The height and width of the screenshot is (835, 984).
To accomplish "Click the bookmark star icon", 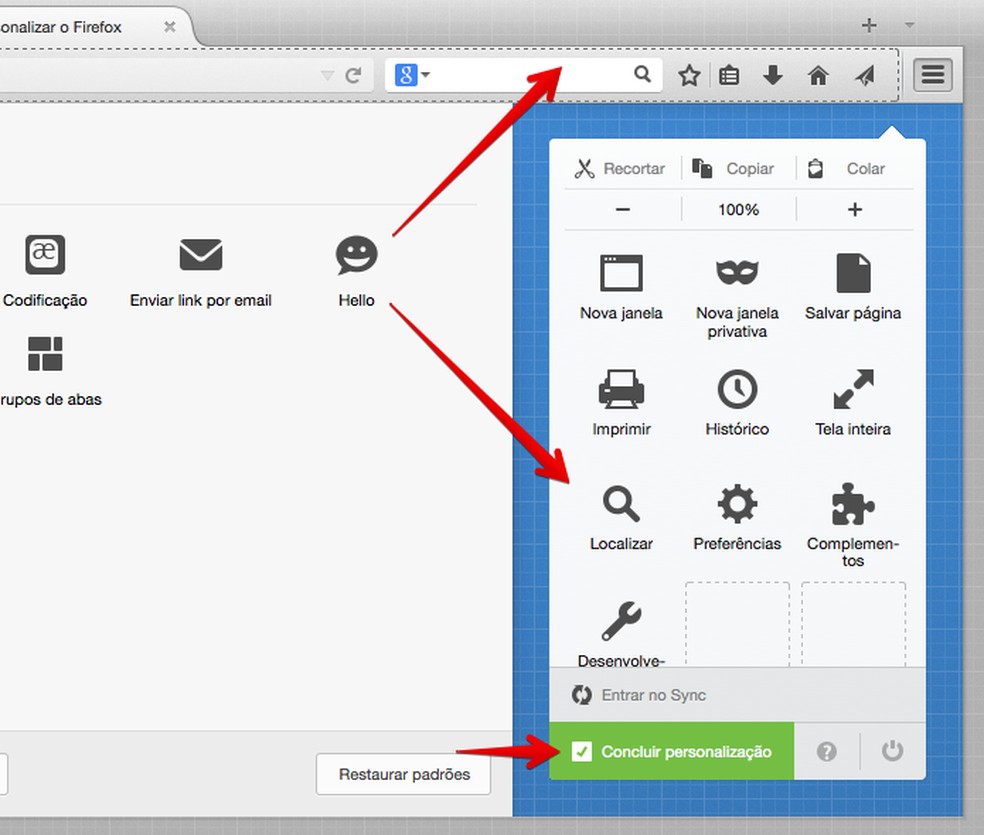I will tap(689, 76).
